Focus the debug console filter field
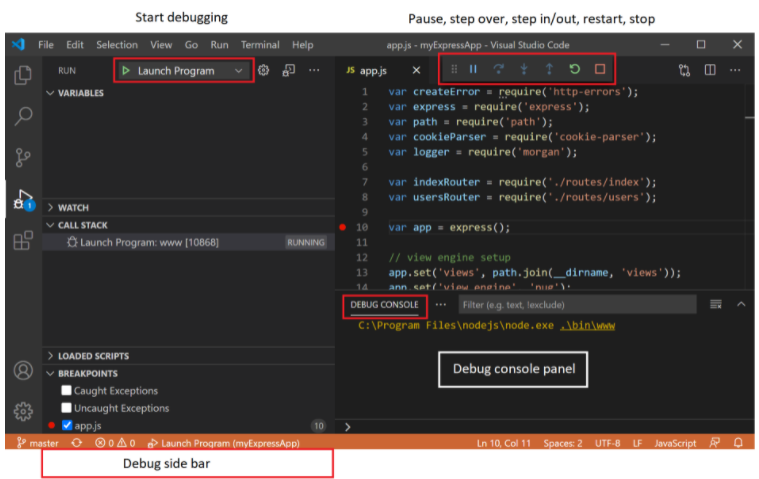The image size is (759, 479). [x=577, y=305]
